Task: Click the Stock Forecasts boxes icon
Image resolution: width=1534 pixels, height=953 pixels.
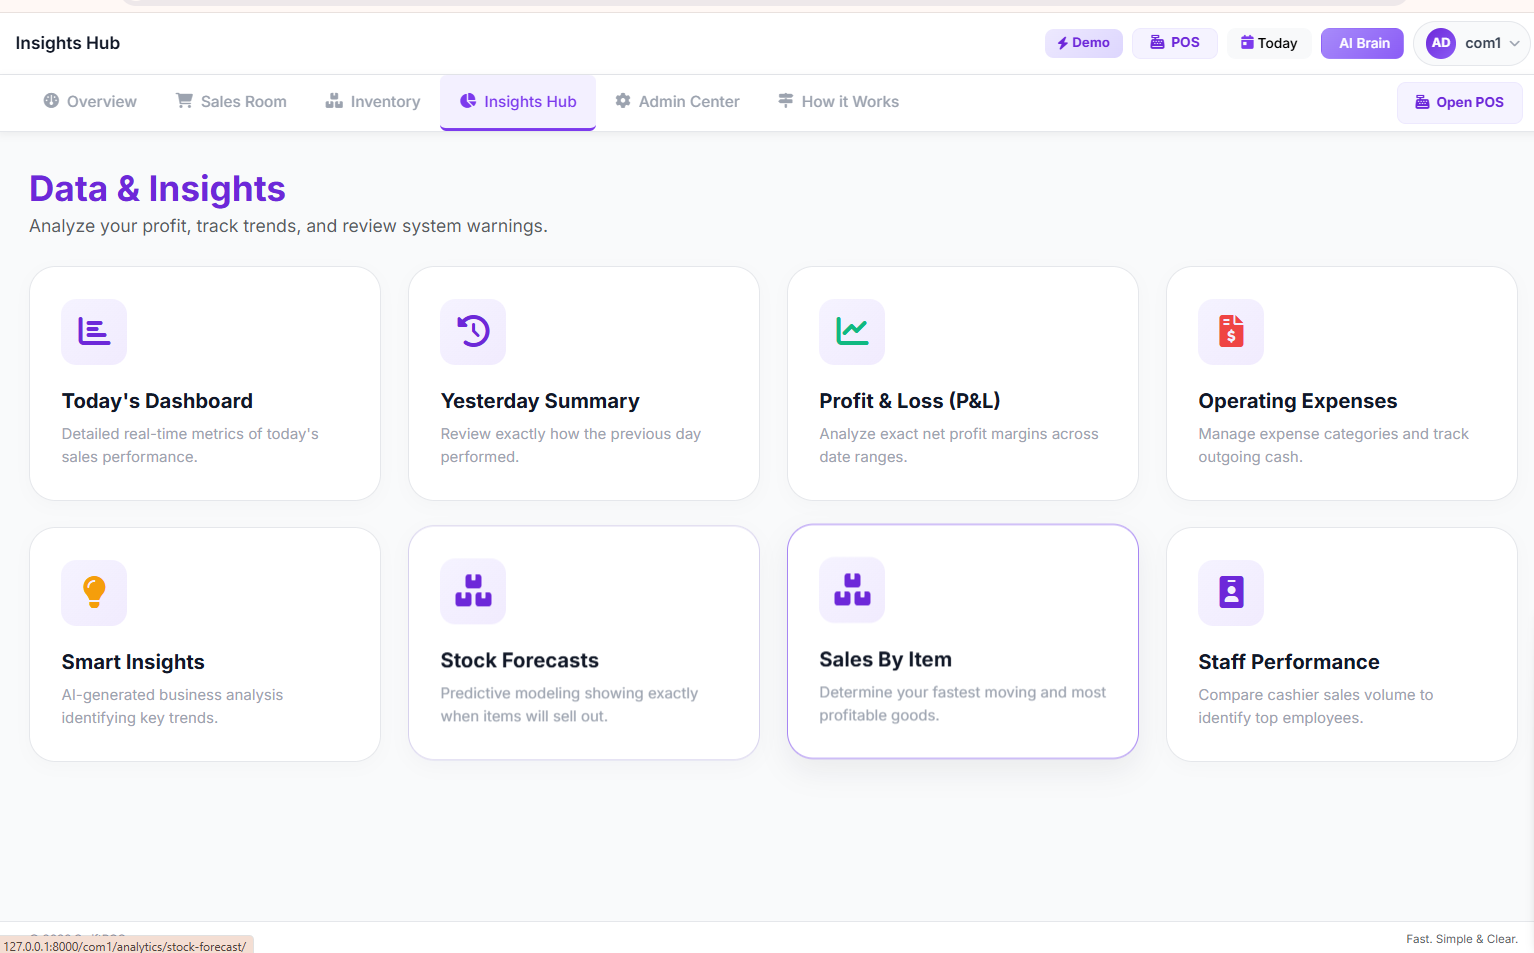Action: tap(473, 590)
